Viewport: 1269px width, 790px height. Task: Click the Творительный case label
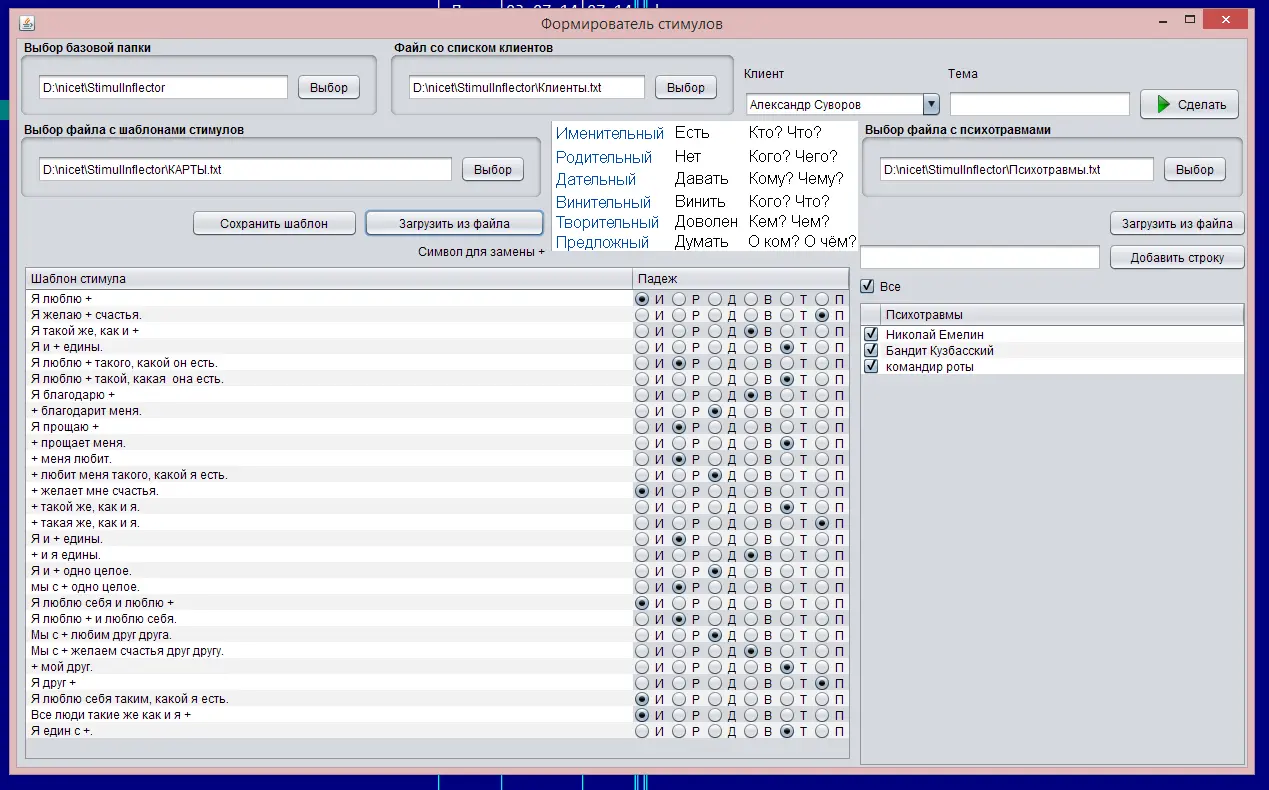pyautogui.click(x=607, y=222)
